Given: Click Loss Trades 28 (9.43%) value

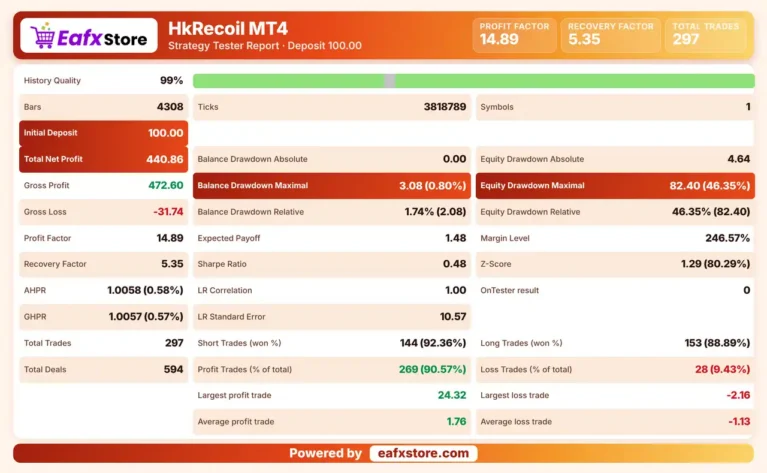Looking at the screenshot, I should point(722,370).
